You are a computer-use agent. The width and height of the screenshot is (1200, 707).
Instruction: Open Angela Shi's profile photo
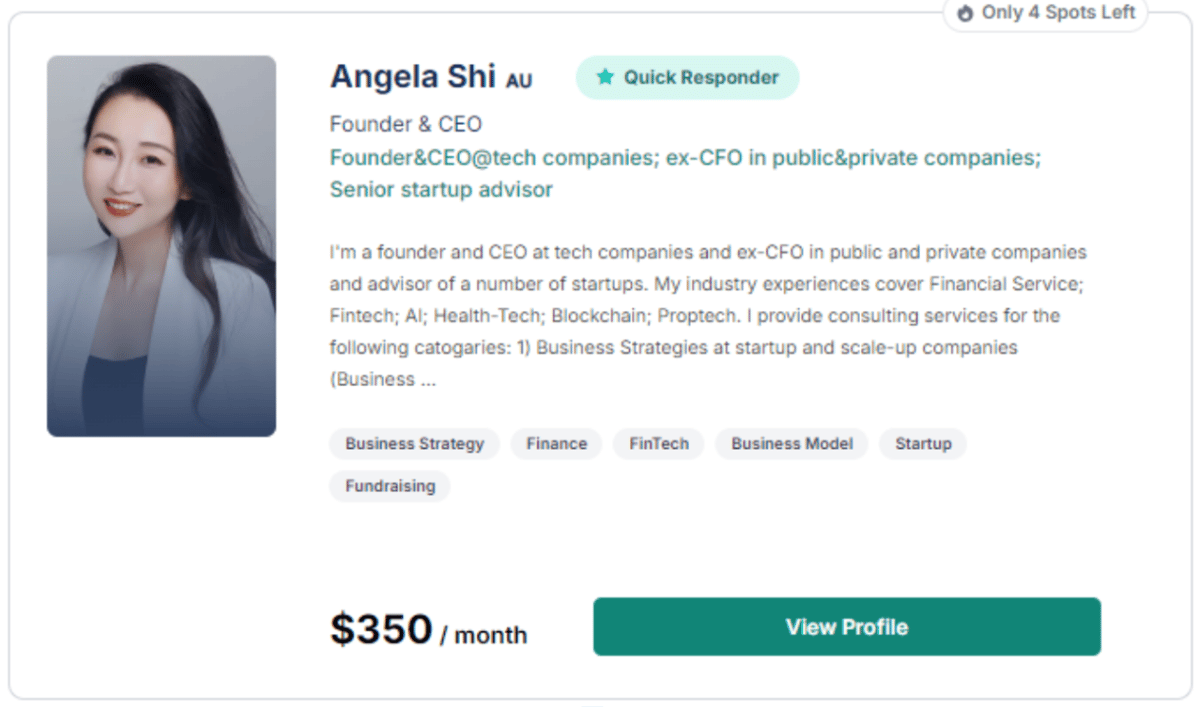(x=161, y=246)
